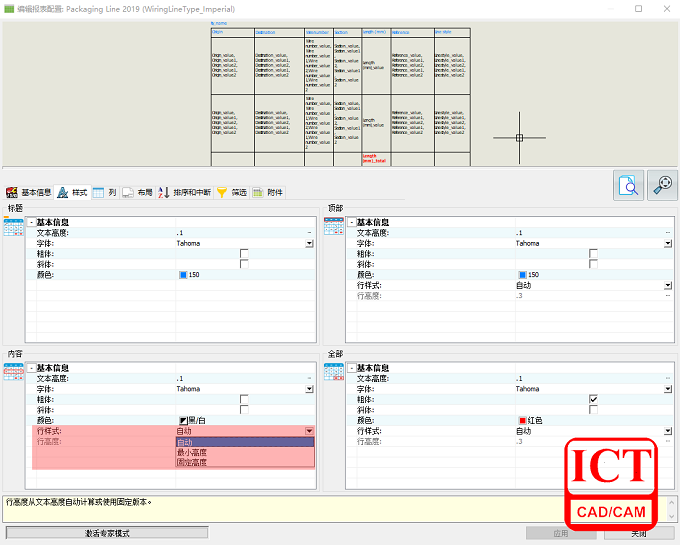Click the 黑/白 color swatch in 内容
The height and width of the screenshot is (545, 680).
tap(183, 421)
